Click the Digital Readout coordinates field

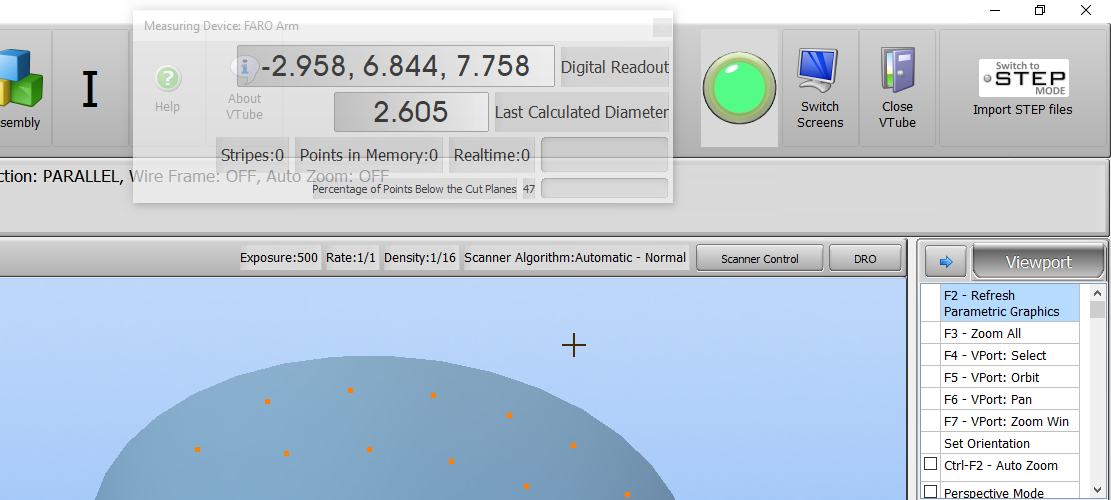pos(396,67)
